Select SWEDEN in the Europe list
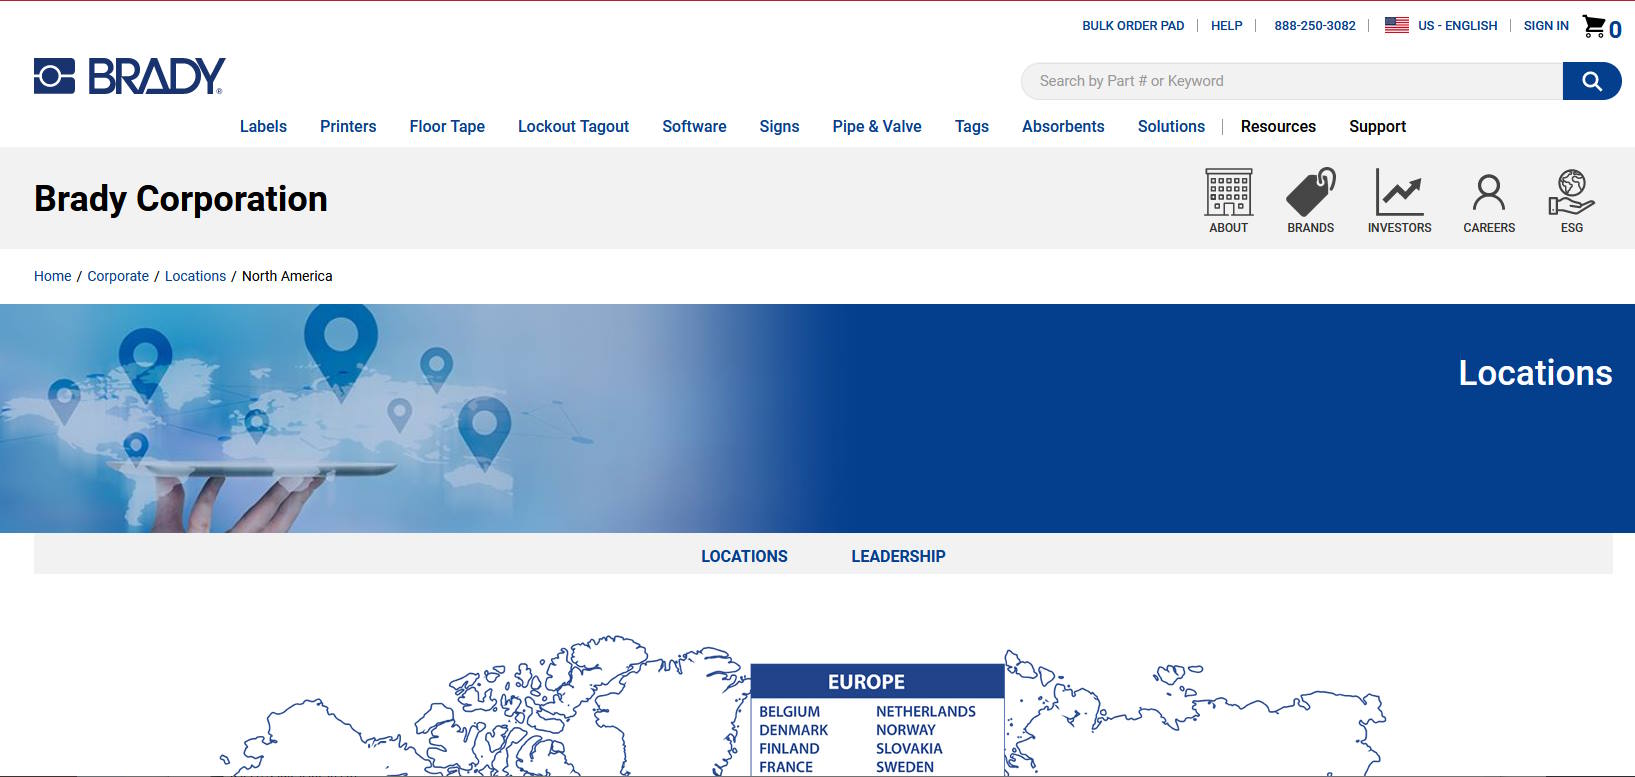This screenshot has width=1635, height=777. pos(905,767)
